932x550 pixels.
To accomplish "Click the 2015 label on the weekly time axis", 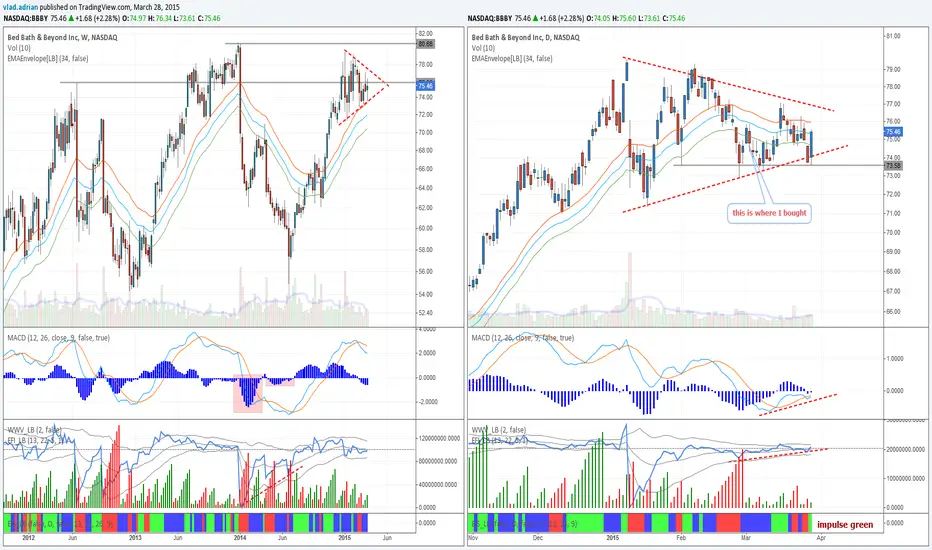I will [345, 538].
